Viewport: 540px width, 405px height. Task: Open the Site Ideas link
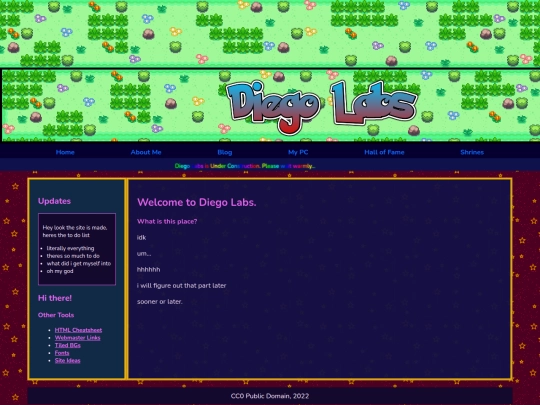[x=68, y=361]
